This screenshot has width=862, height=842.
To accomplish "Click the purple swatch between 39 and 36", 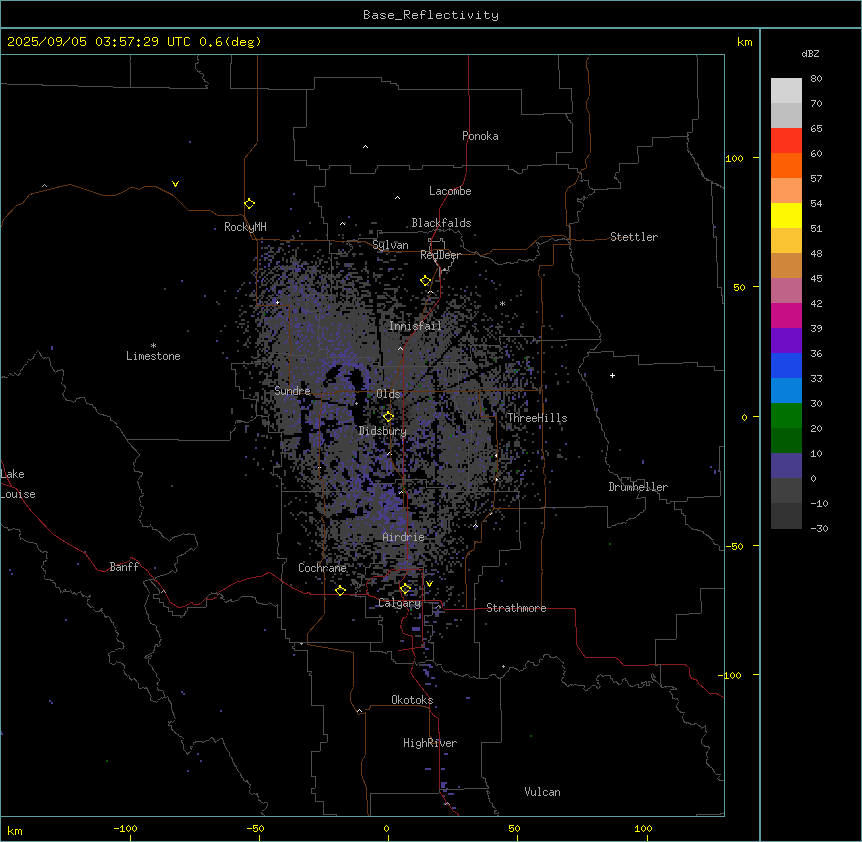I will pos(786,340).
